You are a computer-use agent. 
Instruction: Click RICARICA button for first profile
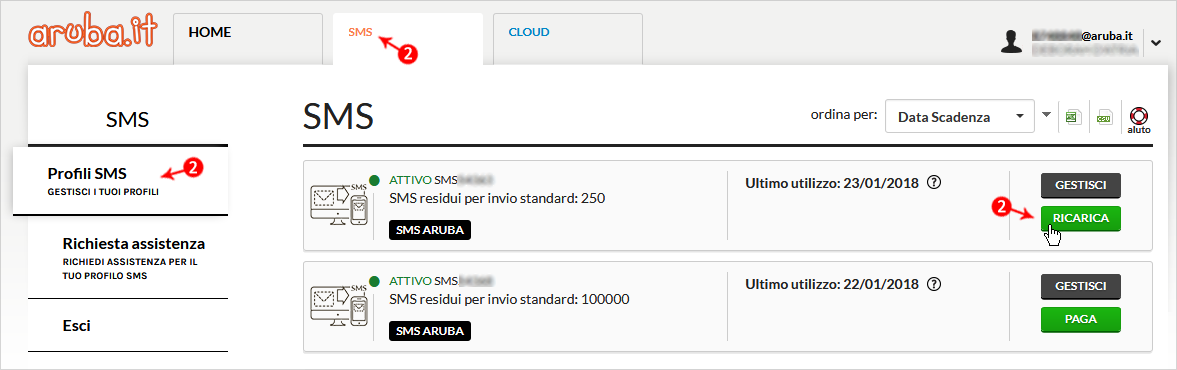point(1080,218)
